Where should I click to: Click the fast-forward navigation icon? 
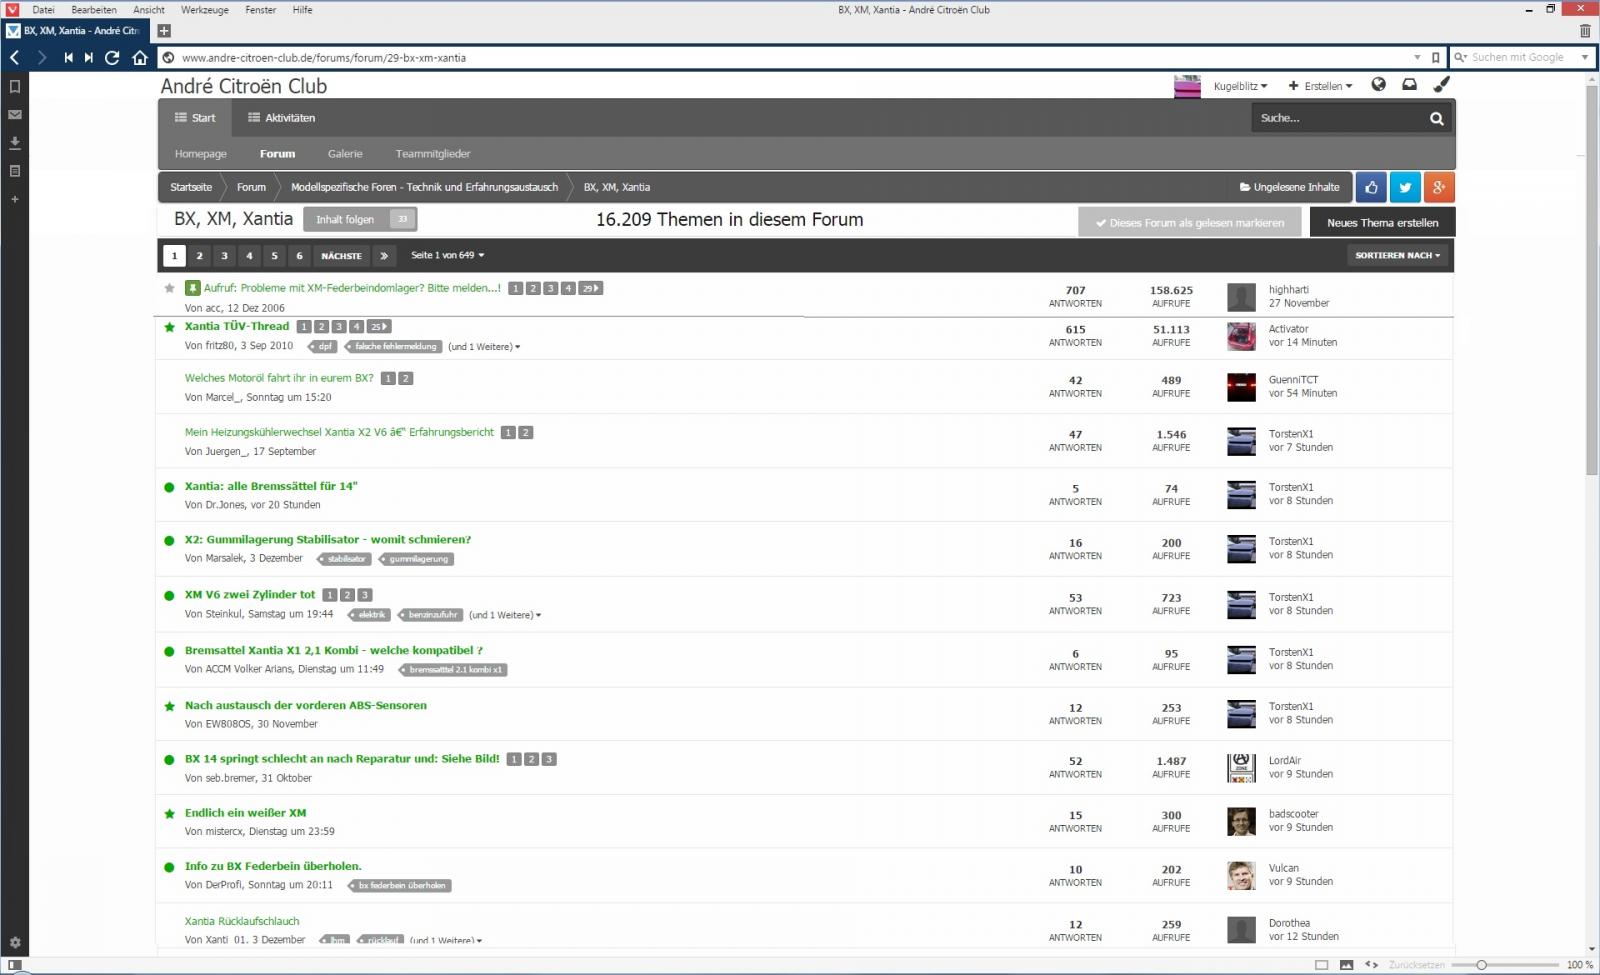pos(89,58)
